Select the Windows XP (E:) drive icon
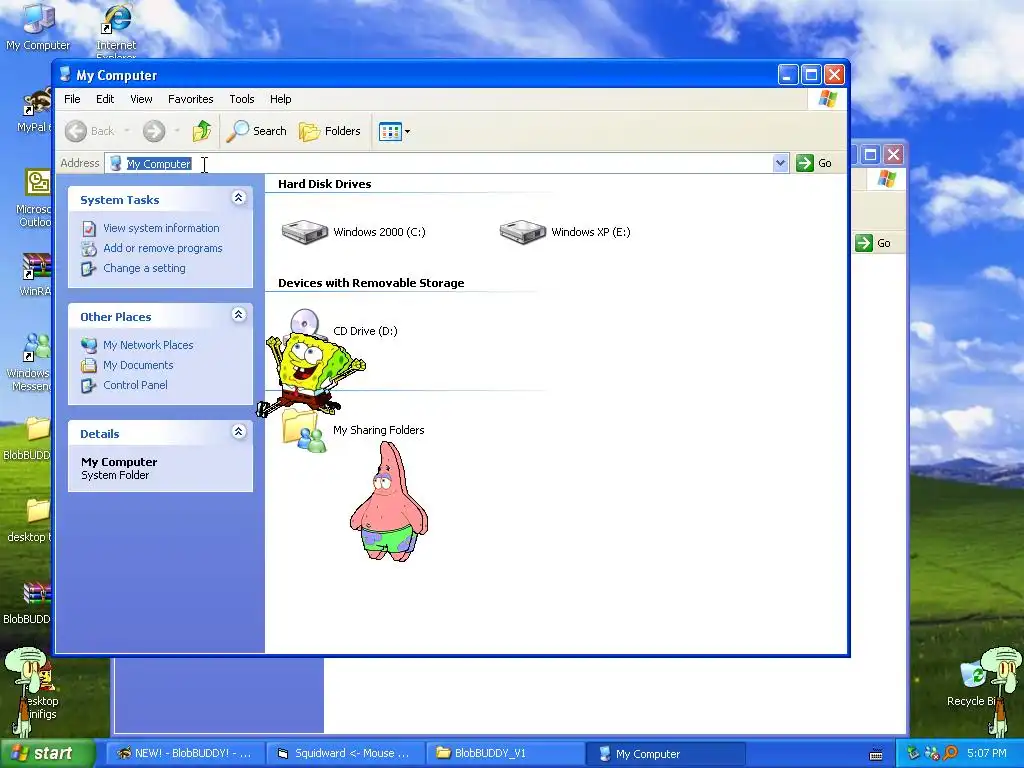The width and height of the screenshot is (1024, 768). tap(522, 232)
